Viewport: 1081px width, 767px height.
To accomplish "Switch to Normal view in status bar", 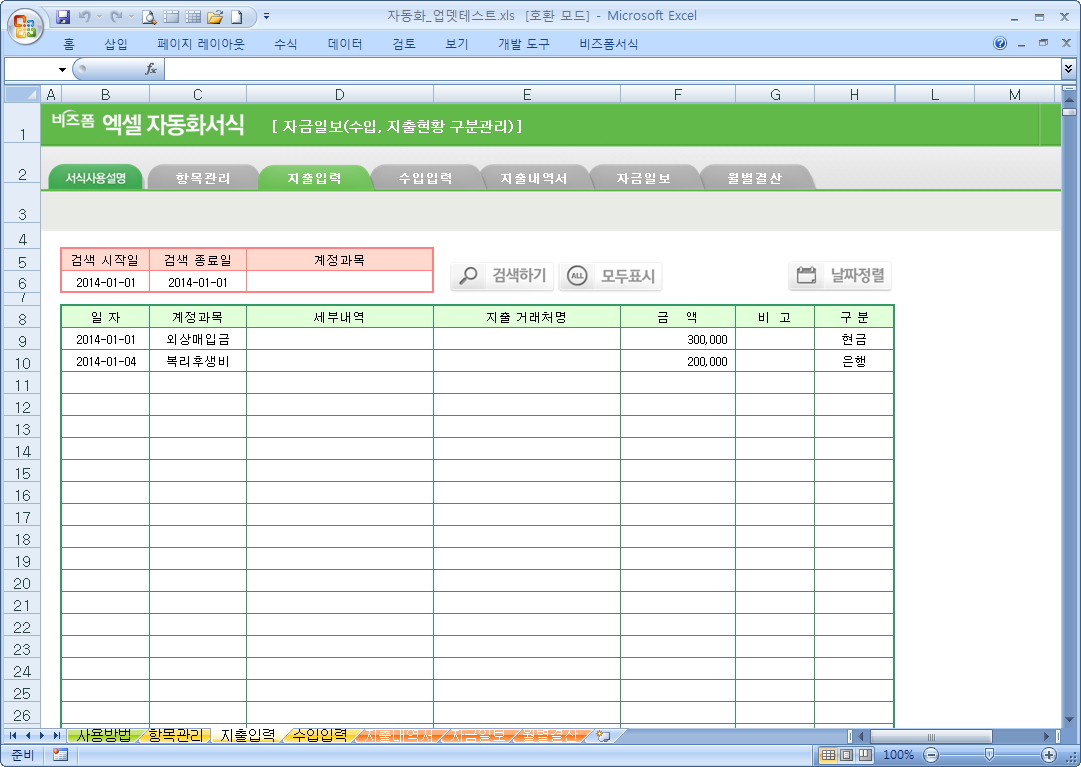I will tap(828, 755).
